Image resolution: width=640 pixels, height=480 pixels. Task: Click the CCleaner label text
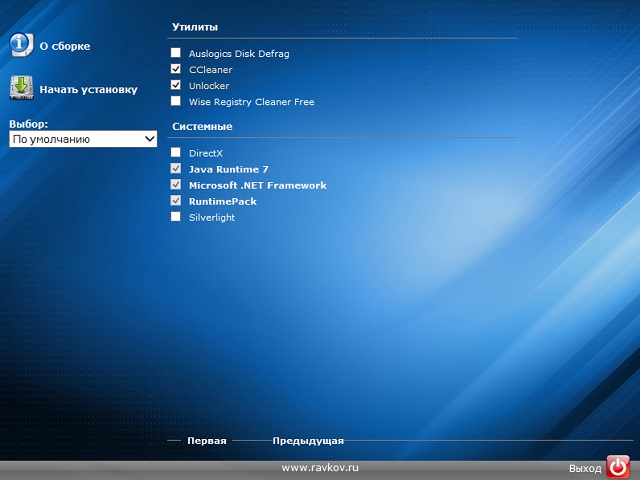(x=211, y=70)
